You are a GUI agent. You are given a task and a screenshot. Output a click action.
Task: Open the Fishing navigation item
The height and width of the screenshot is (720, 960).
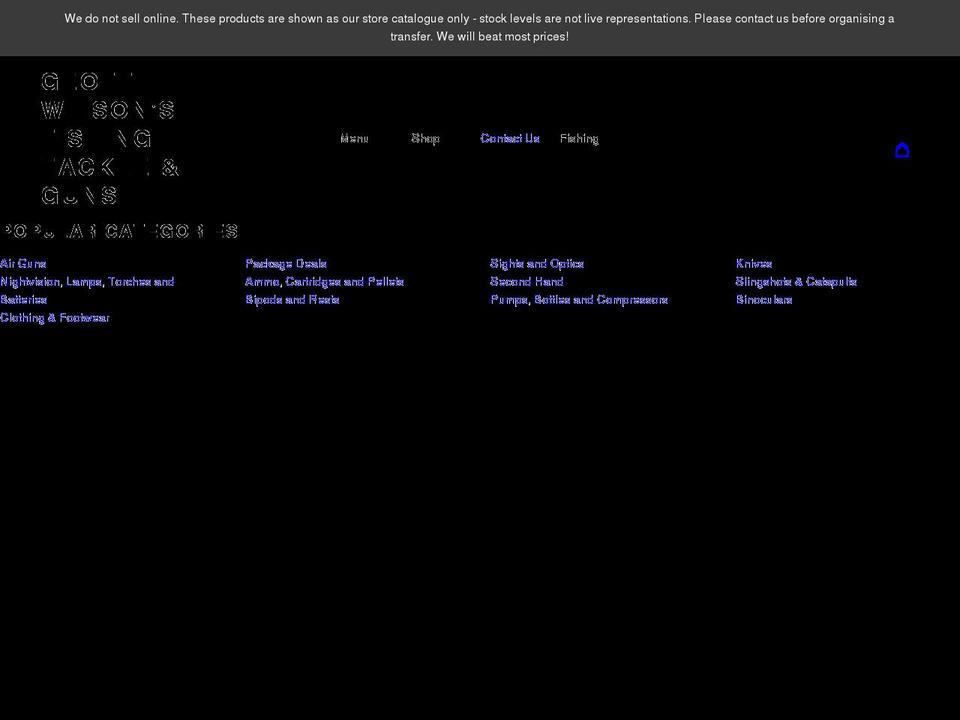click(579, 138)
